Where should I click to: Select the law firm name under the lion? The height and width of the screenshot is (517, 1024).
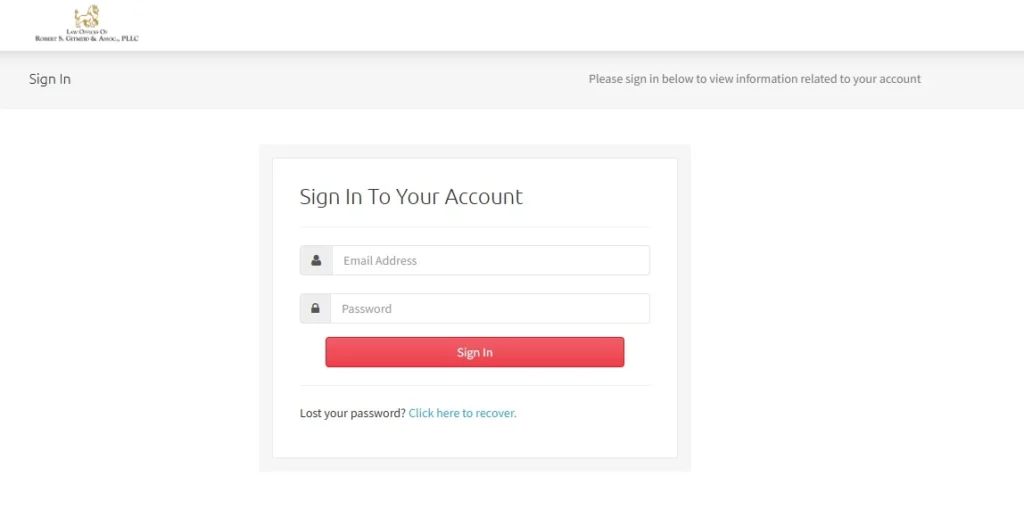87,35
